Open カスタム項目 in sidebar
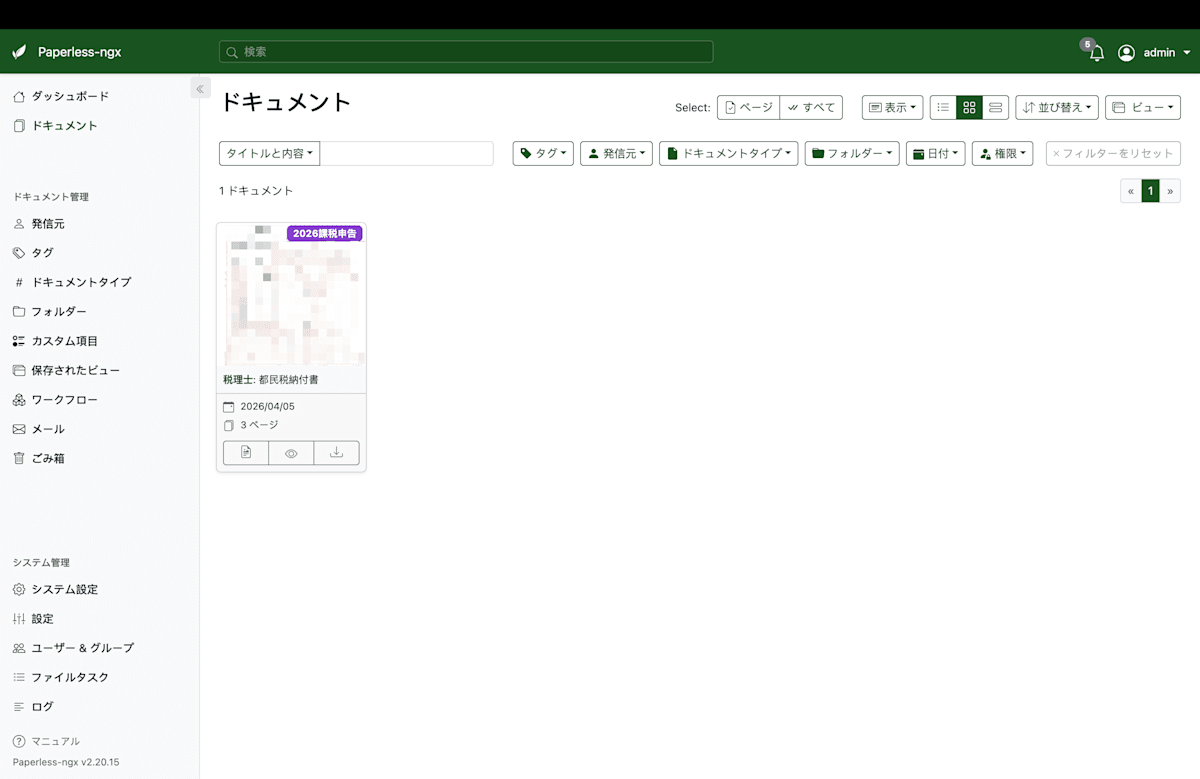This screenshot has height=779, width=1200. (x=55, y=341)
